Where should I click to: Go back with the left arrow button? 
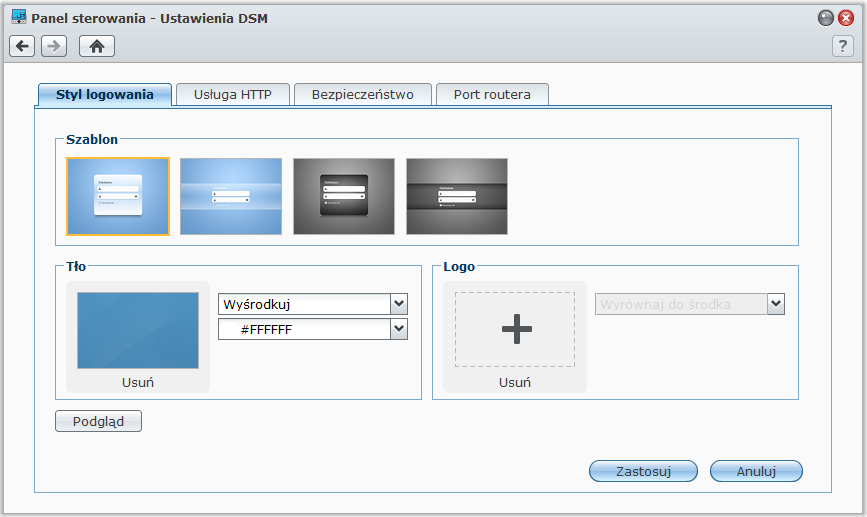(x=22, y=46)
